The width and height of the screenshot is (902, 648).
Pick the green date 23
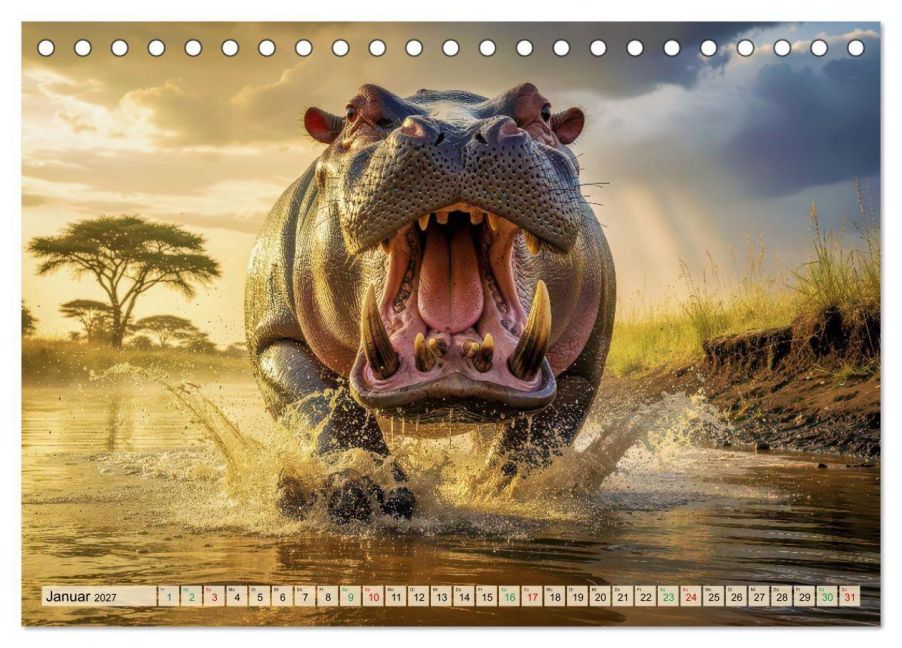[x=668, y=596]
